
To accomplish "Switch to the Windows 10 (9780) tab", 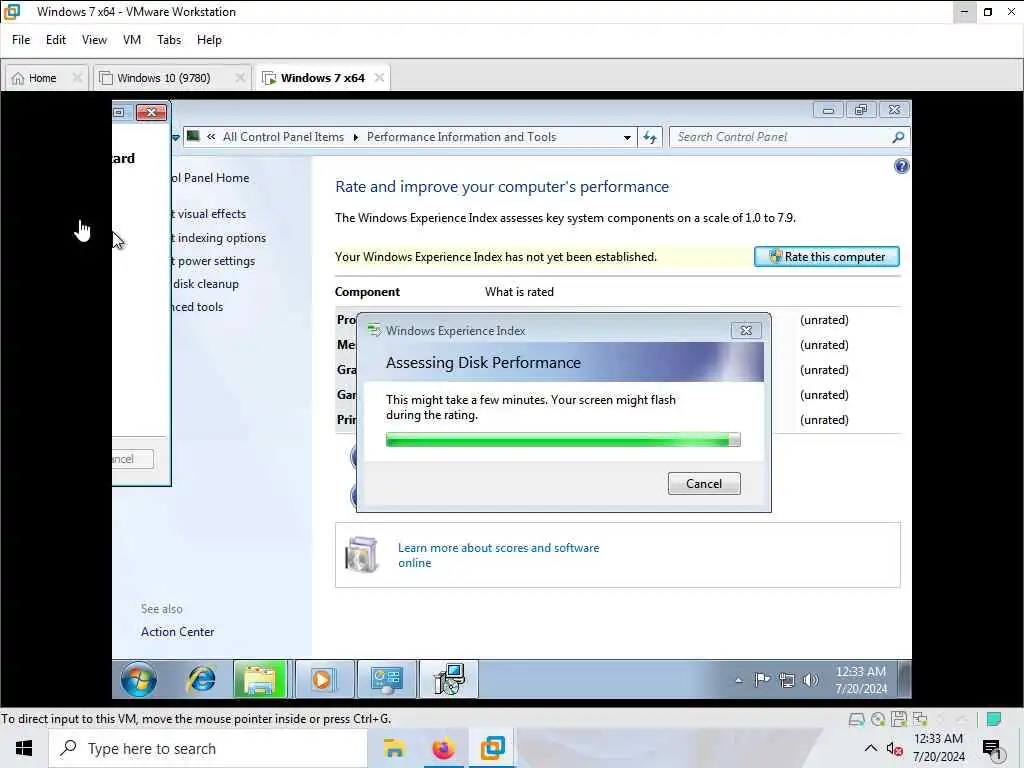I will click(x=163, y=78).
